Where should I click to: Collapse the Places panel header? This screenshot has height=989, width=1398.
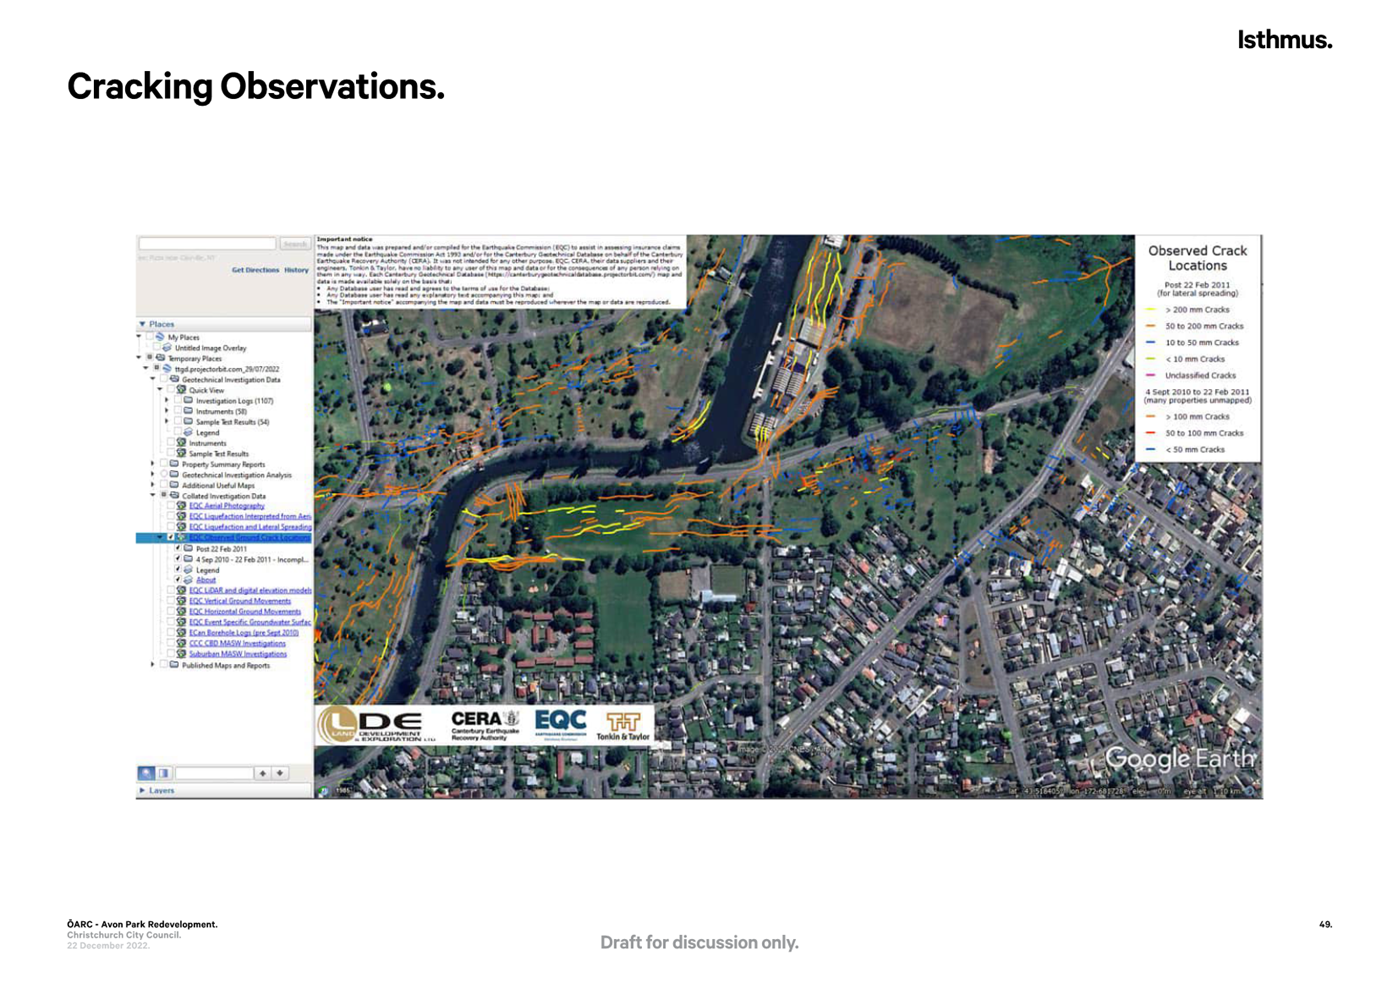click(224, 324)
